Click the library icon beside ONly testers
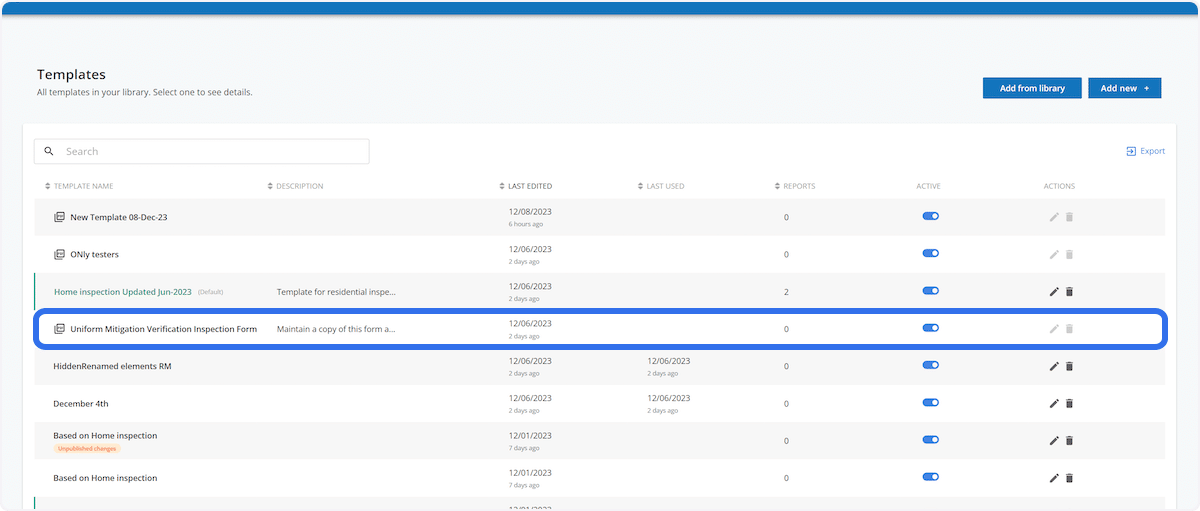This screenshot has width=1200, height=511. [59, 254]
